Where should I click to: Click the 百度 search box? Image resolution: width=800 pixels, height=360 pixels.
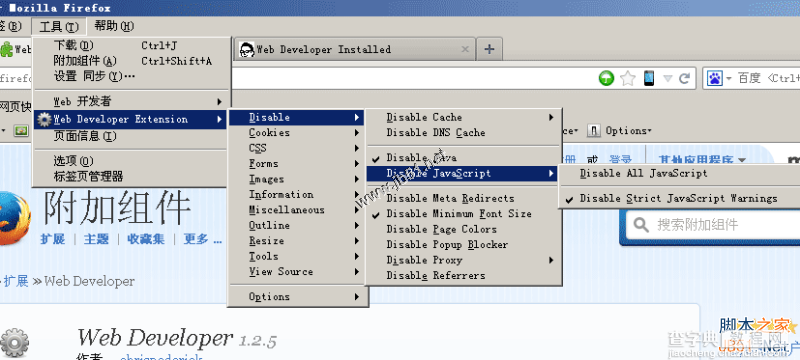pos(751,78)
